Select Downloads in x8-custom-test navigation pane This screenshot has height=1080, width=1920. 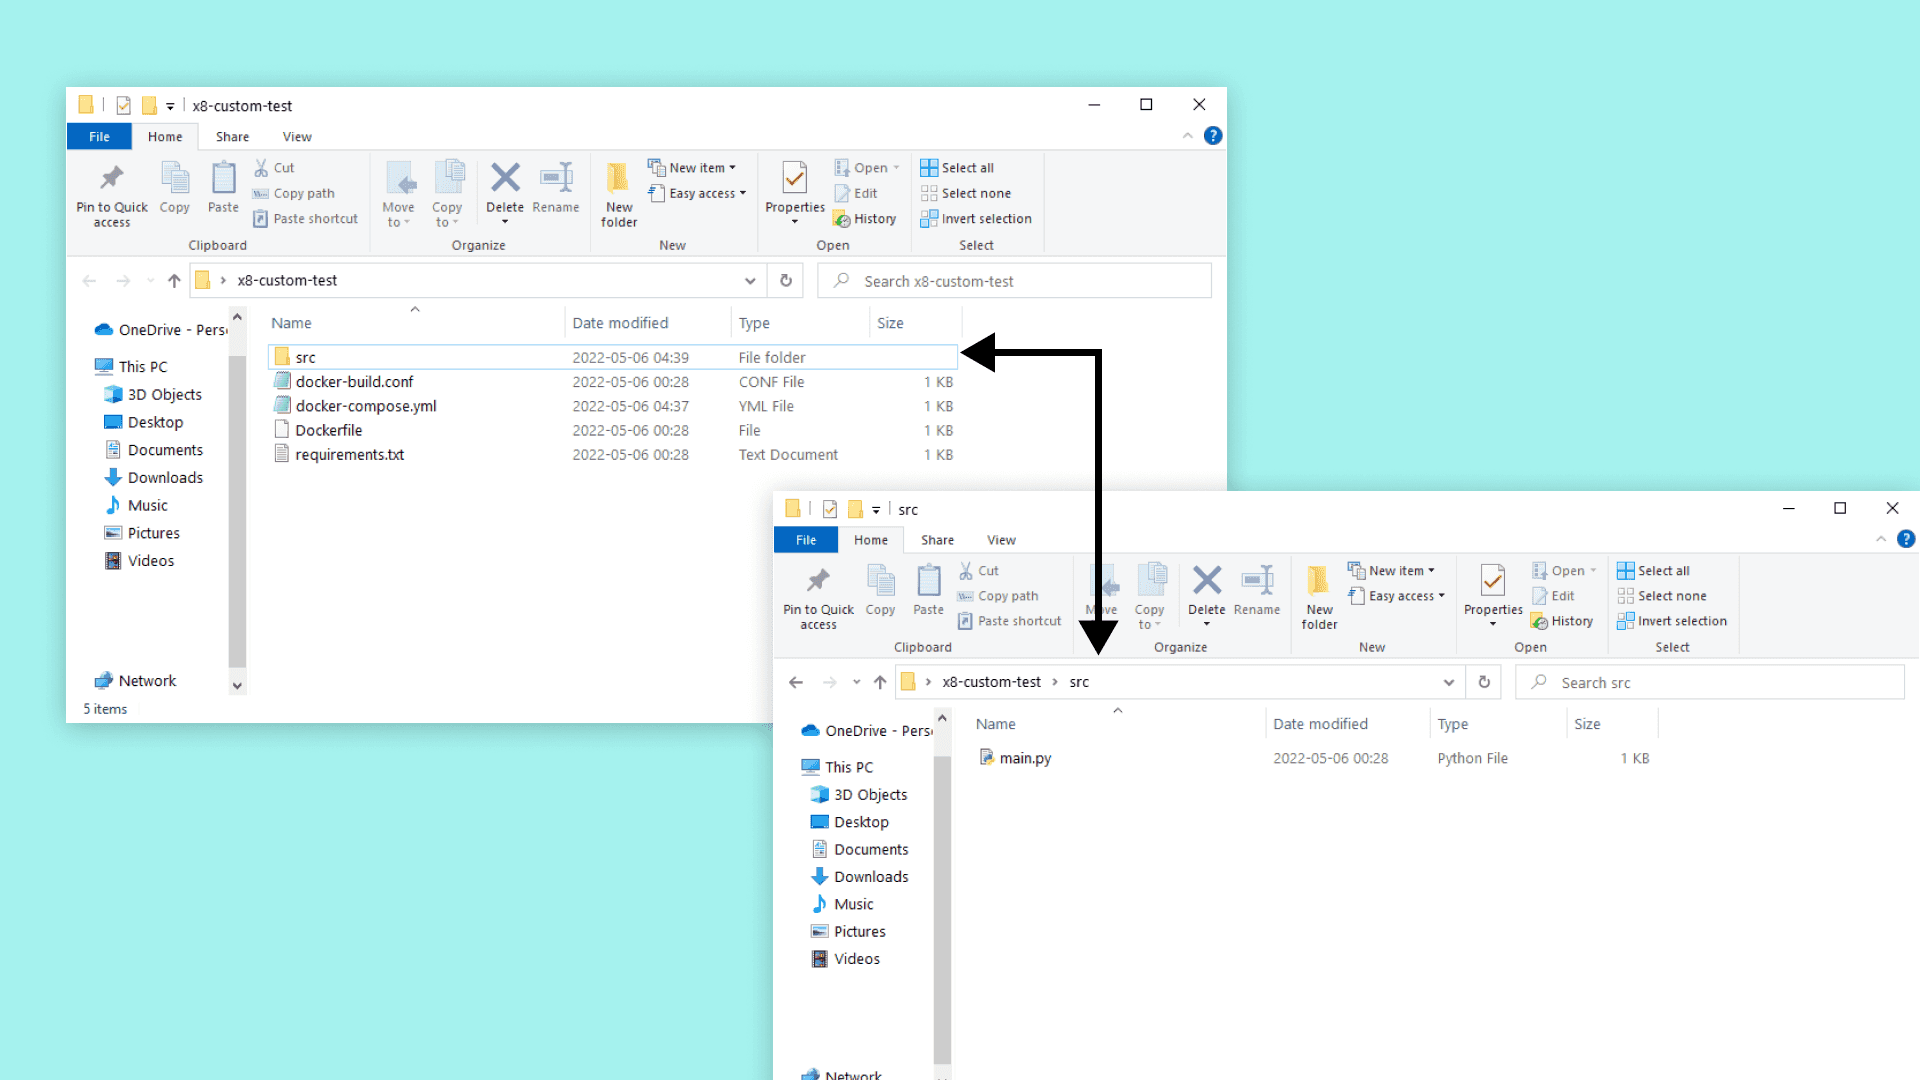coord(165,478)
